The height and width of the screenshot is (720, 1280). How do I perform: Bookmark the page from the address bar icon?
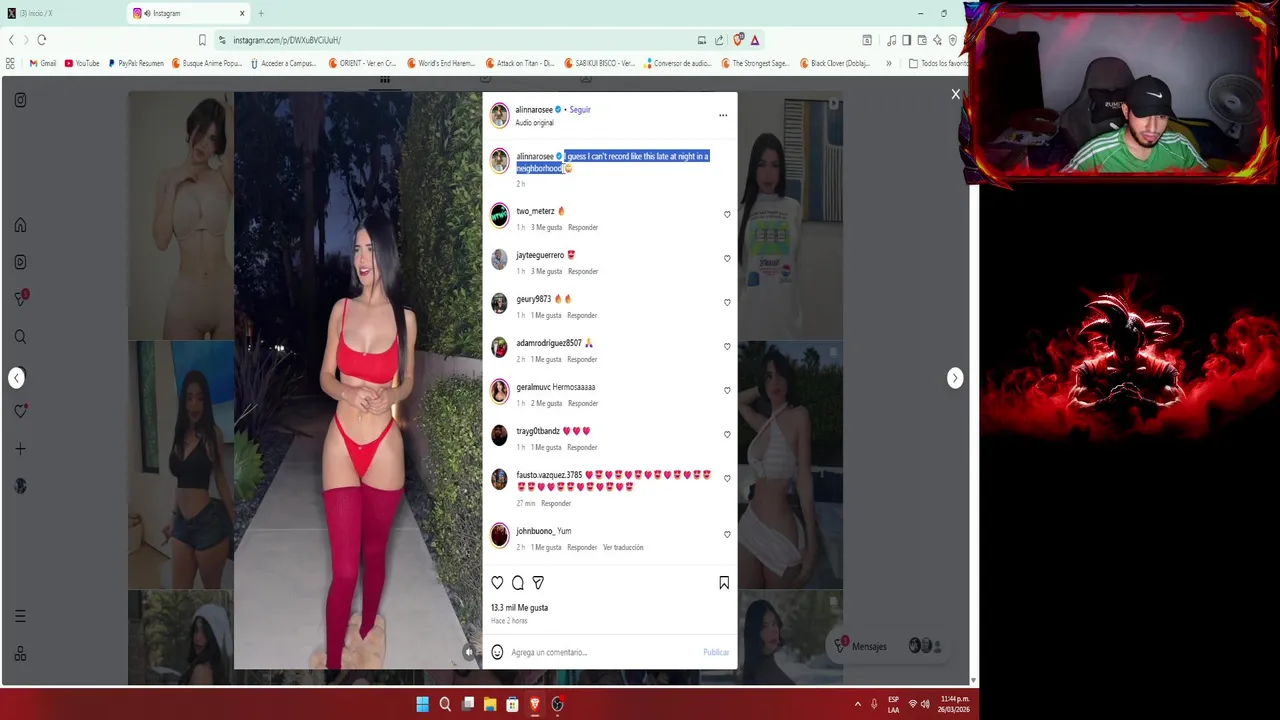click(x=202, y=40)
